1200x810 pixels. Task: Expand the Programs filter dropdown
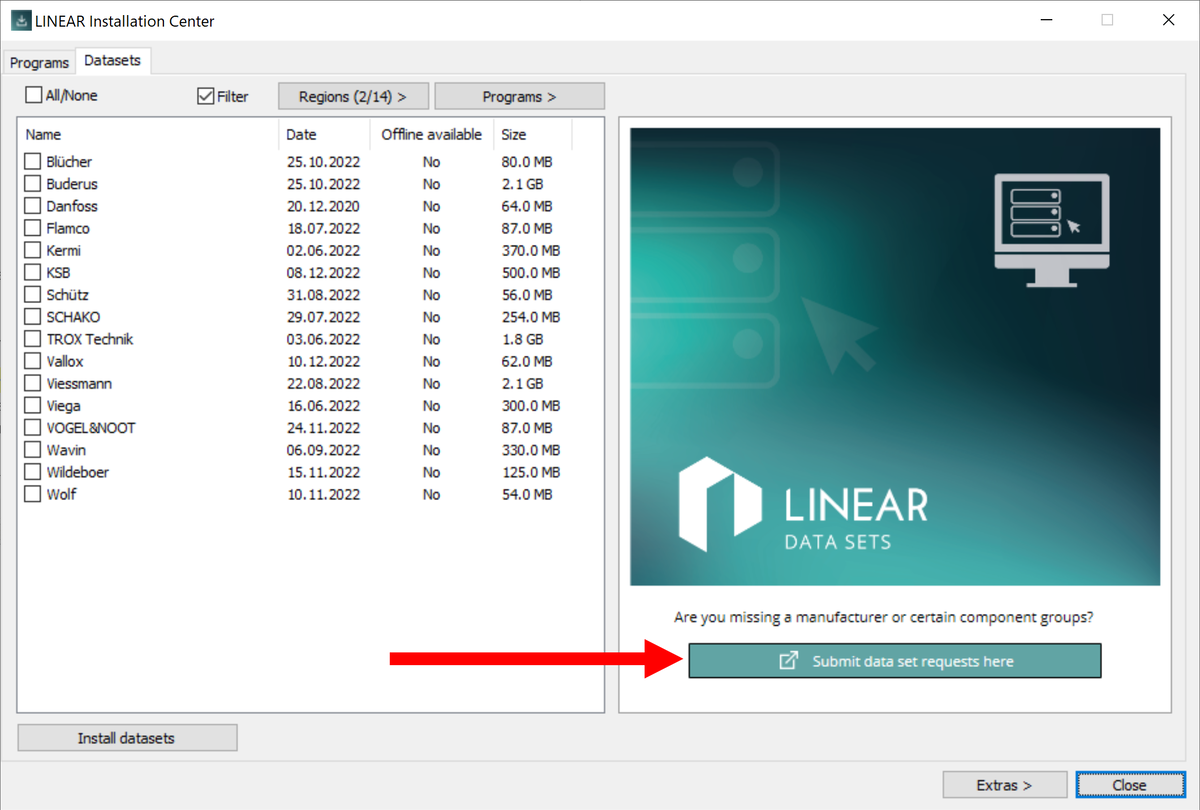[x=520, y=95]
